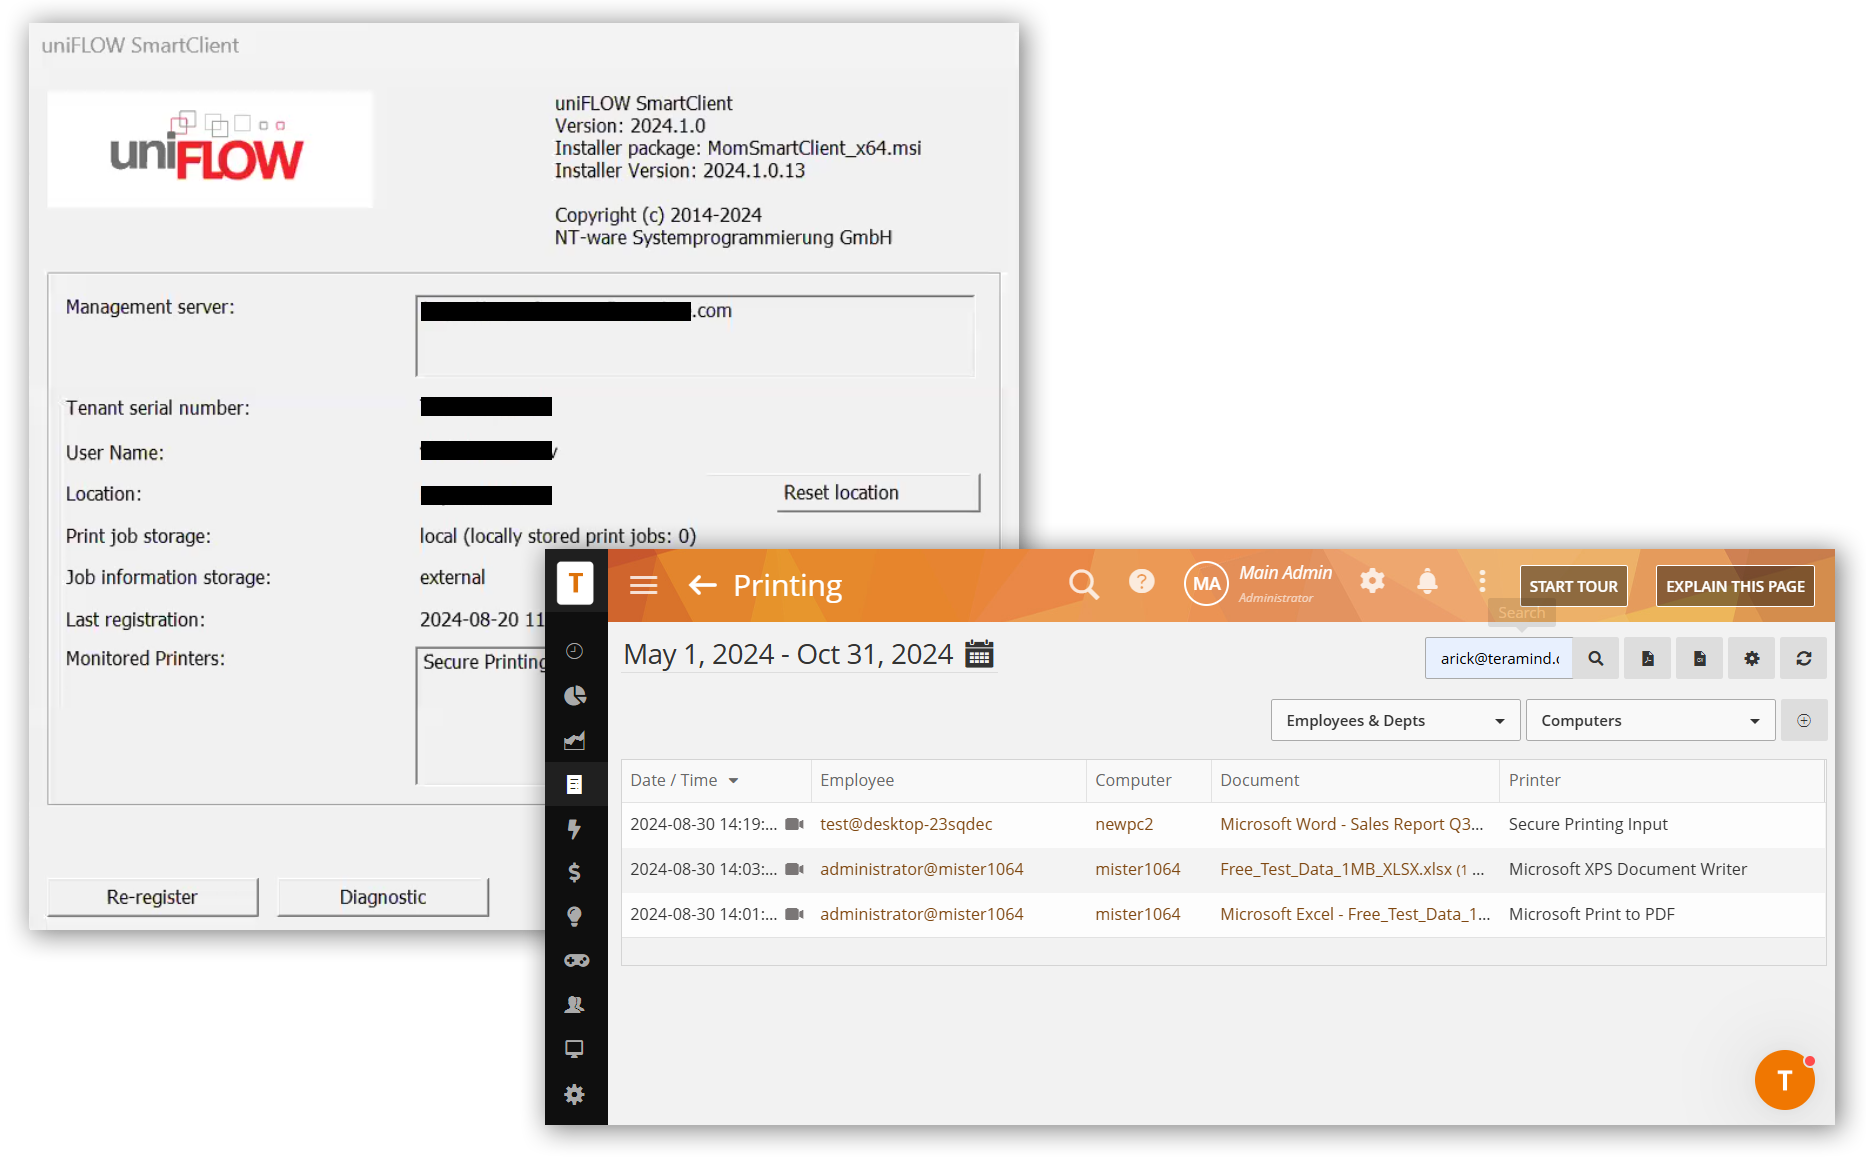
Task: Expand the Computers dropdown
Action: click(x=1650, y=720)
